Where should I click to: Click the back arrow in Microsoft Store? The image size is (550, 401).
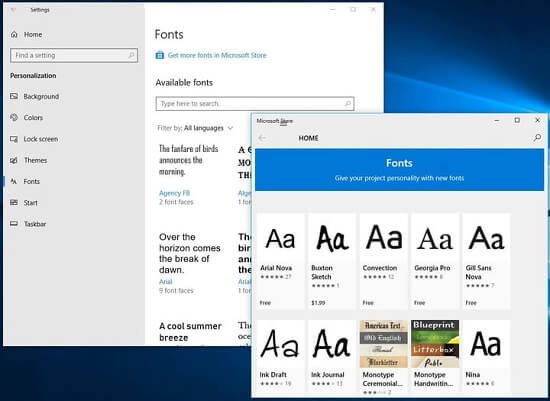click(262, 138)
